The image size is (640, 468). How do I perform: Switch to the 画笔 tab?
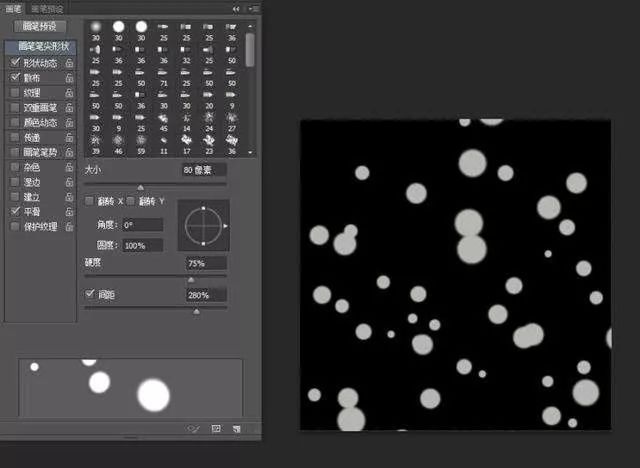coord(13,8)
